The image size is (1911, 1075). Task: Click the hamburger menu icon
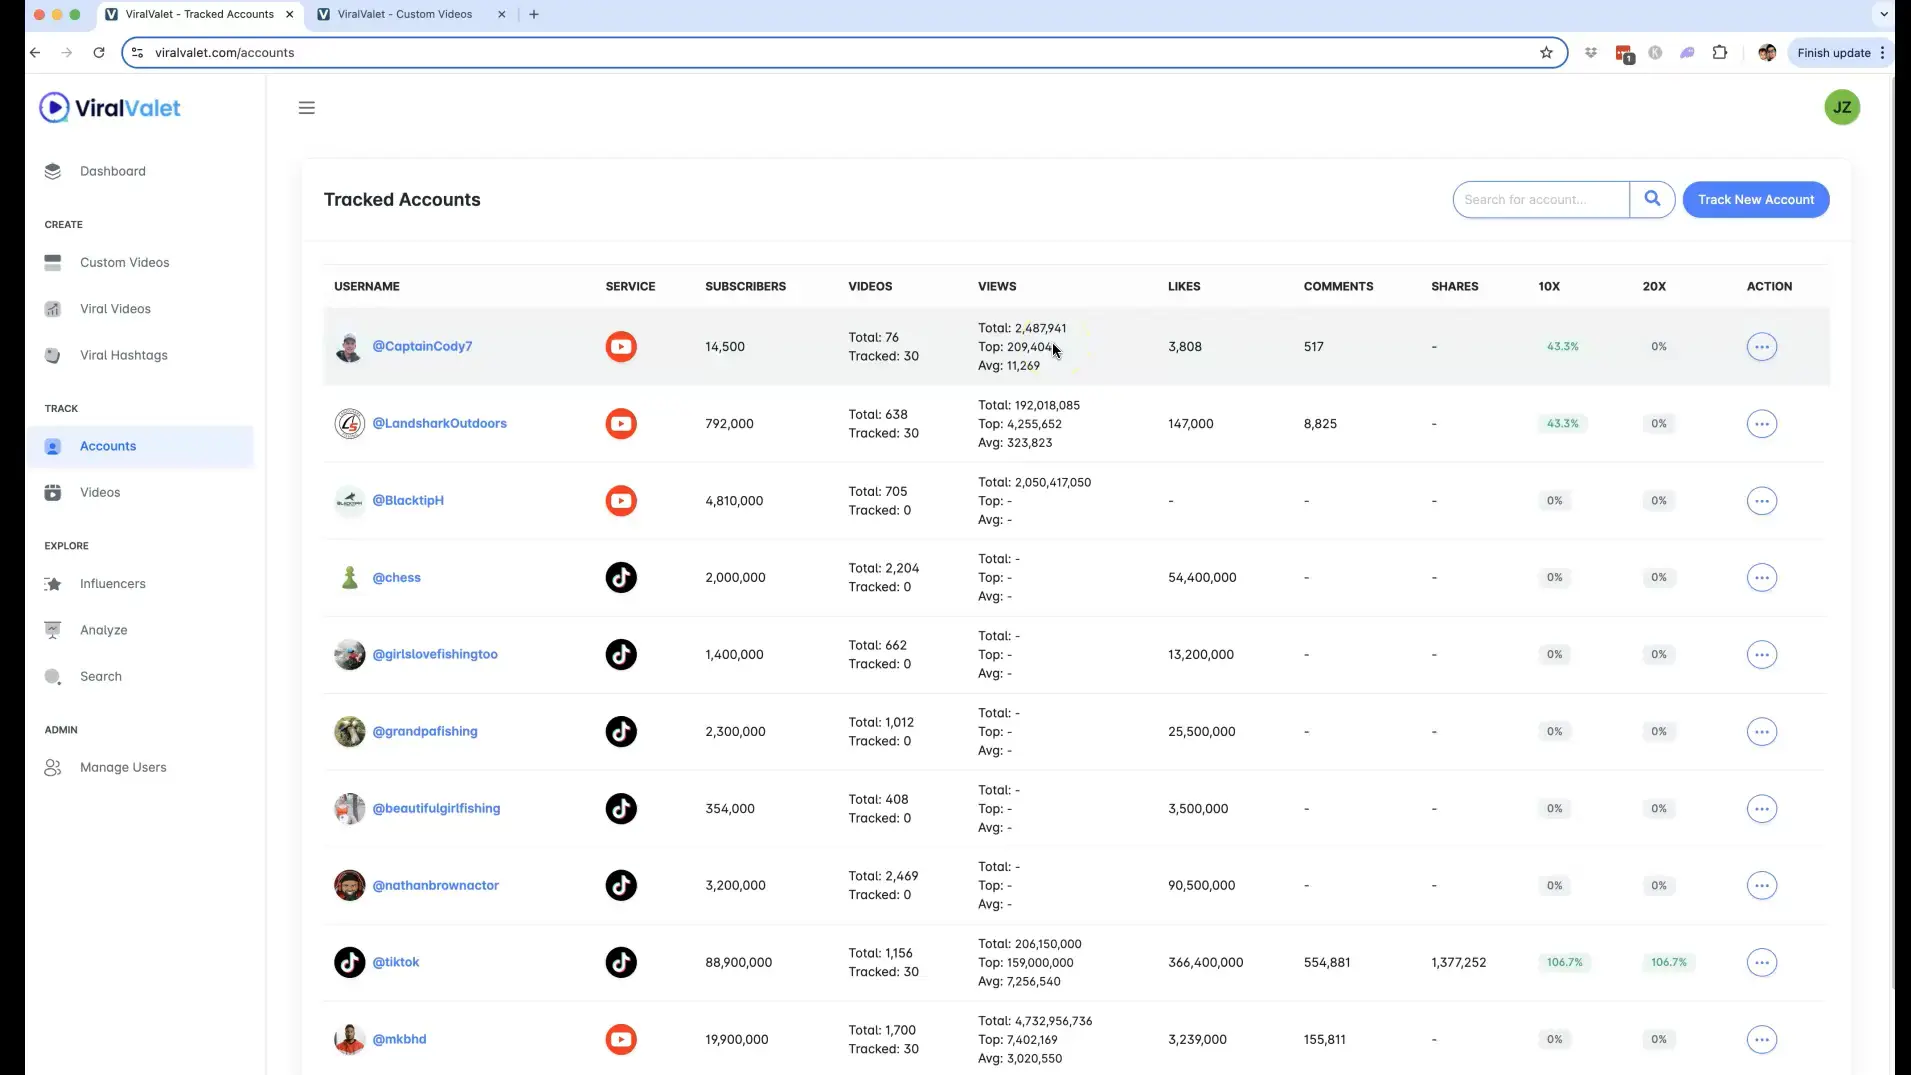[x=306, y=108]
